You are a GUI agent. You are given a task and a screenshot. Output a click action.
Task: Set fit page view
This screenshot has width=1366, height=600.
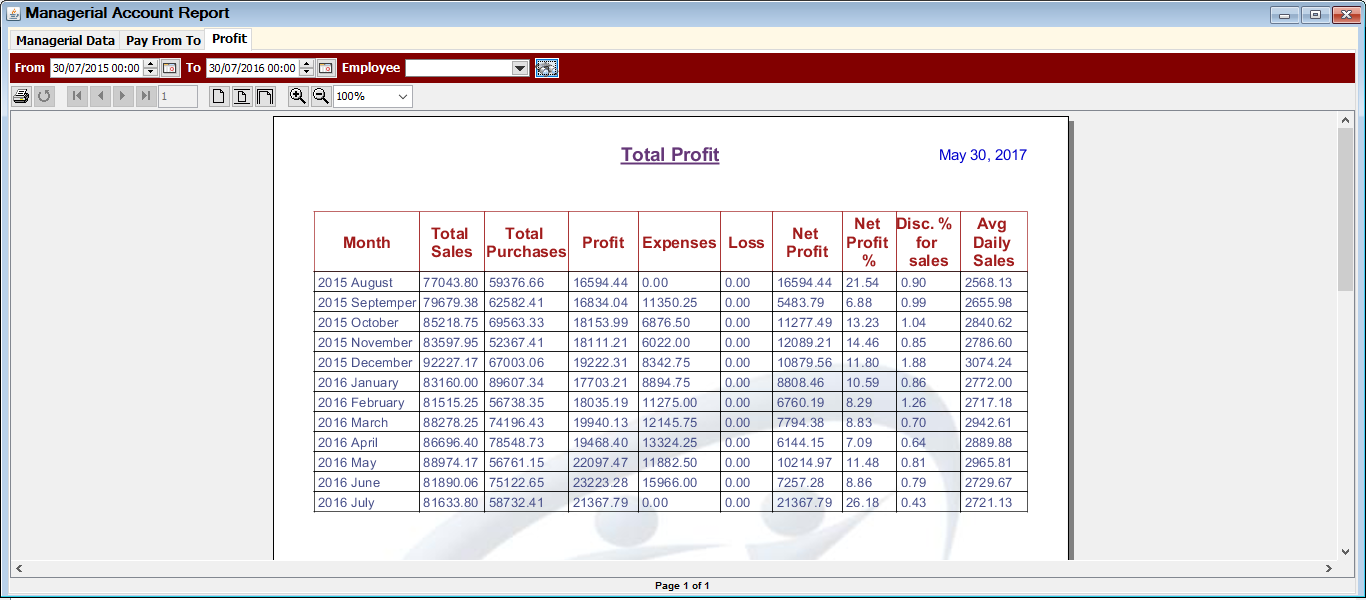coord(242,96)
